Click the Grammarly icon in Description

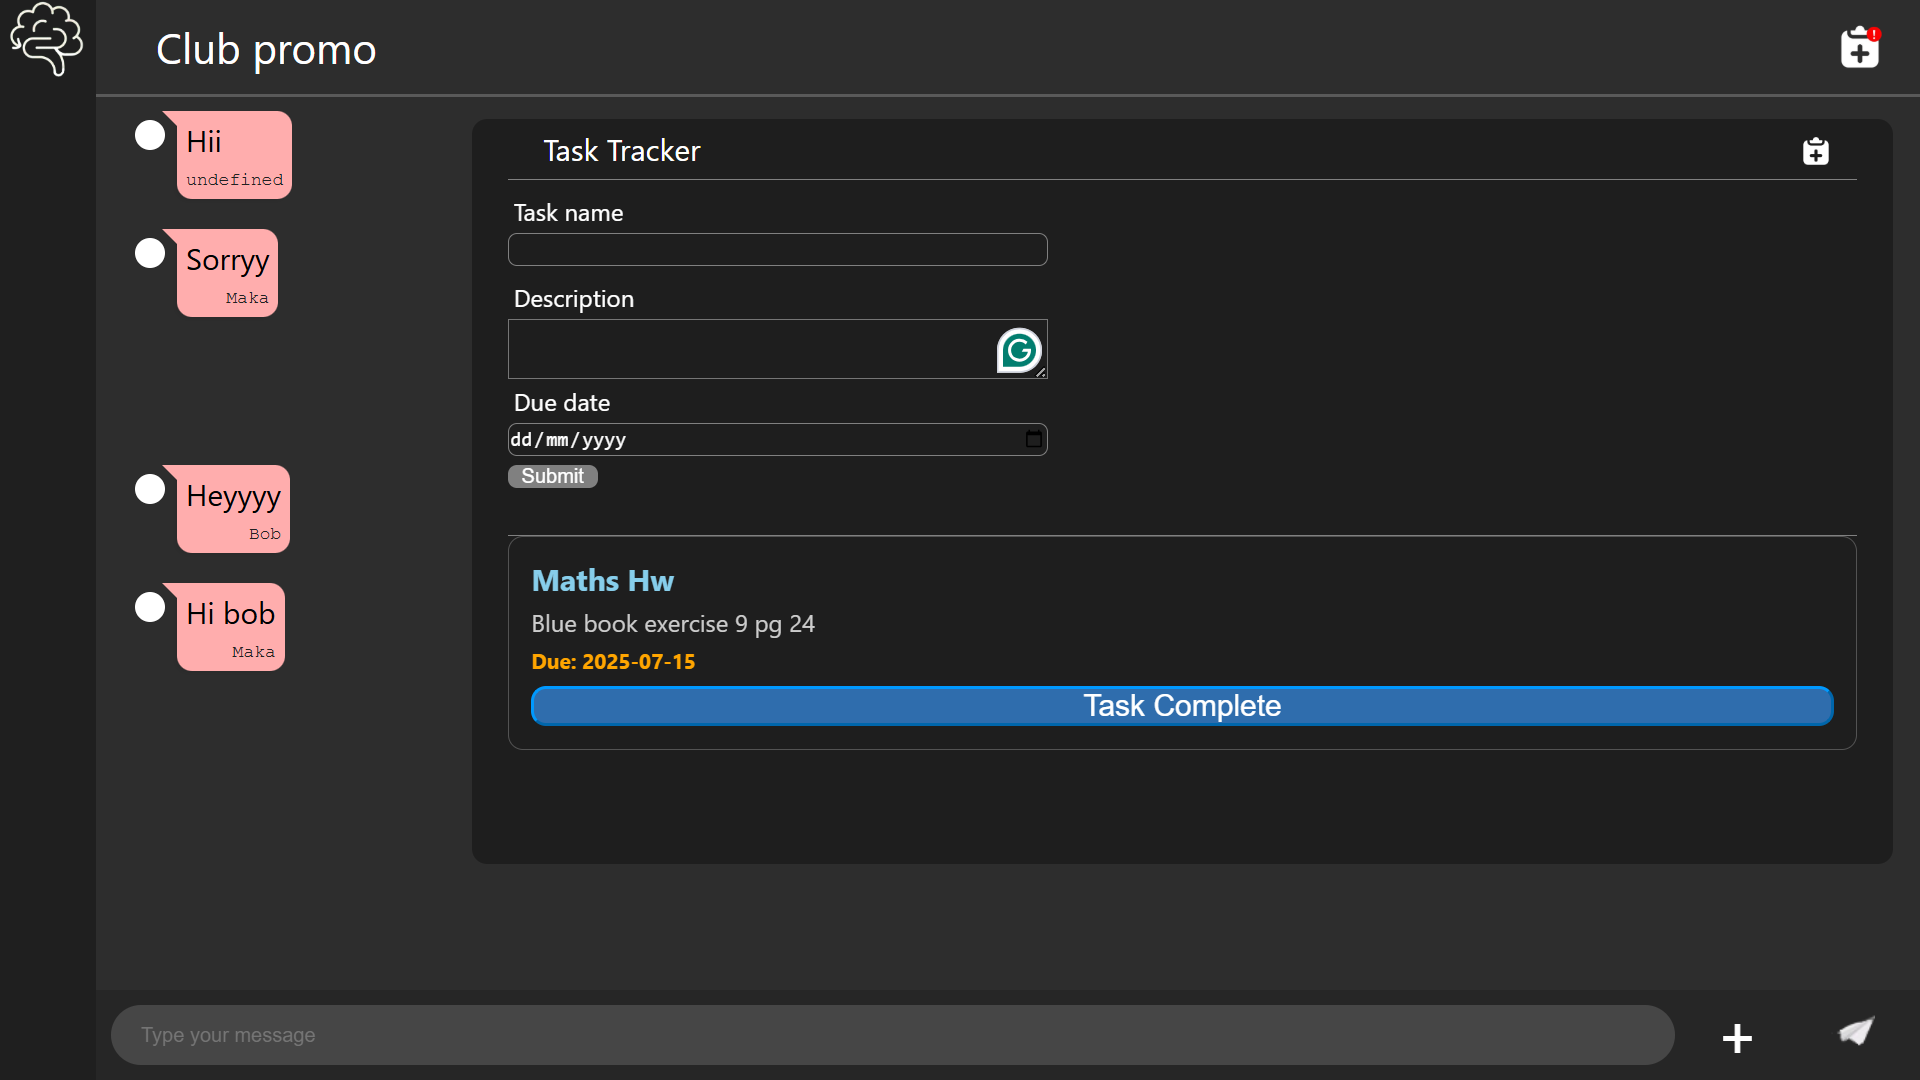1019,351
